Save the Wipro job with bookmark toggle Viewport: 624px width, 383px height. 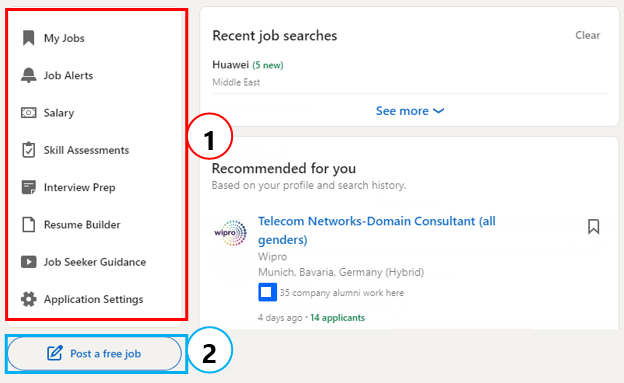coord(593,227)
